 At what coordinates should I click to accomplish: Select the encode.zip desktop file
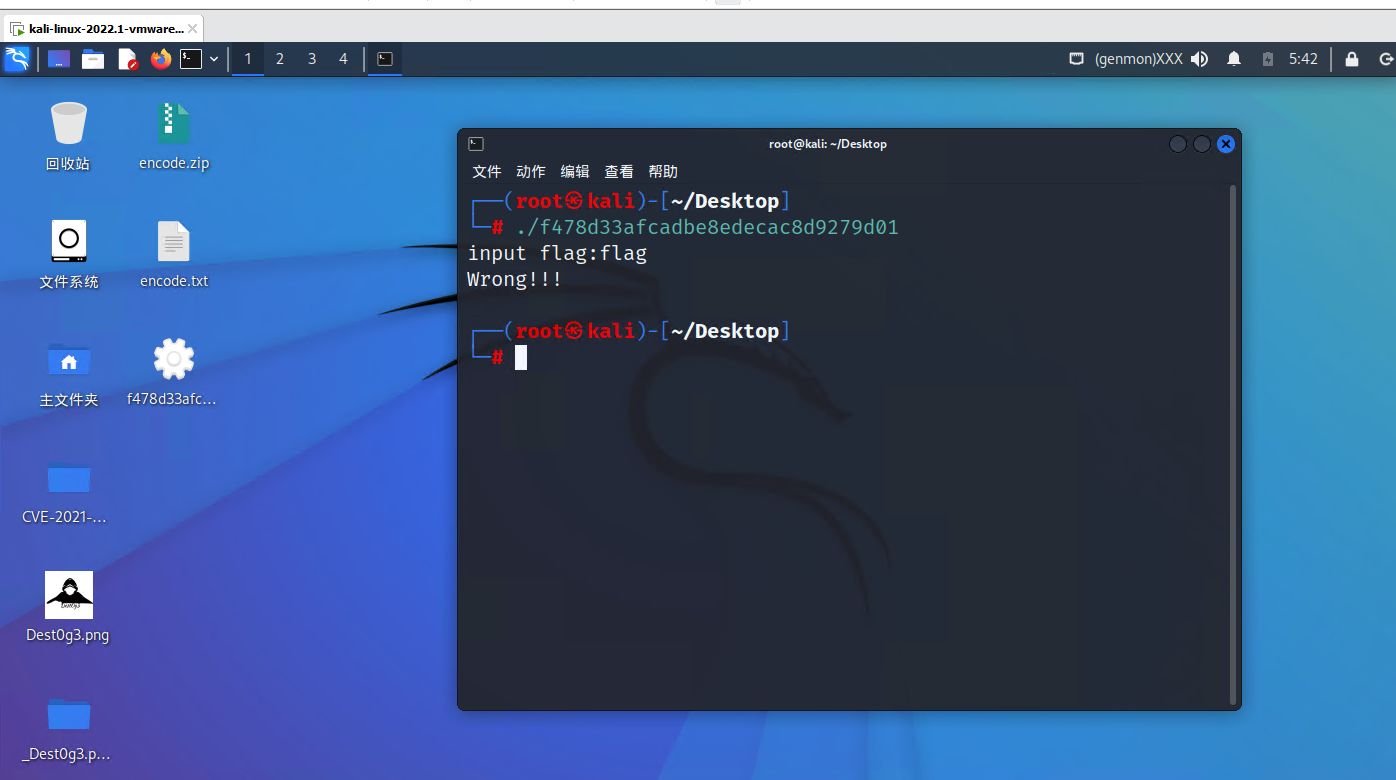pos(174,137)
